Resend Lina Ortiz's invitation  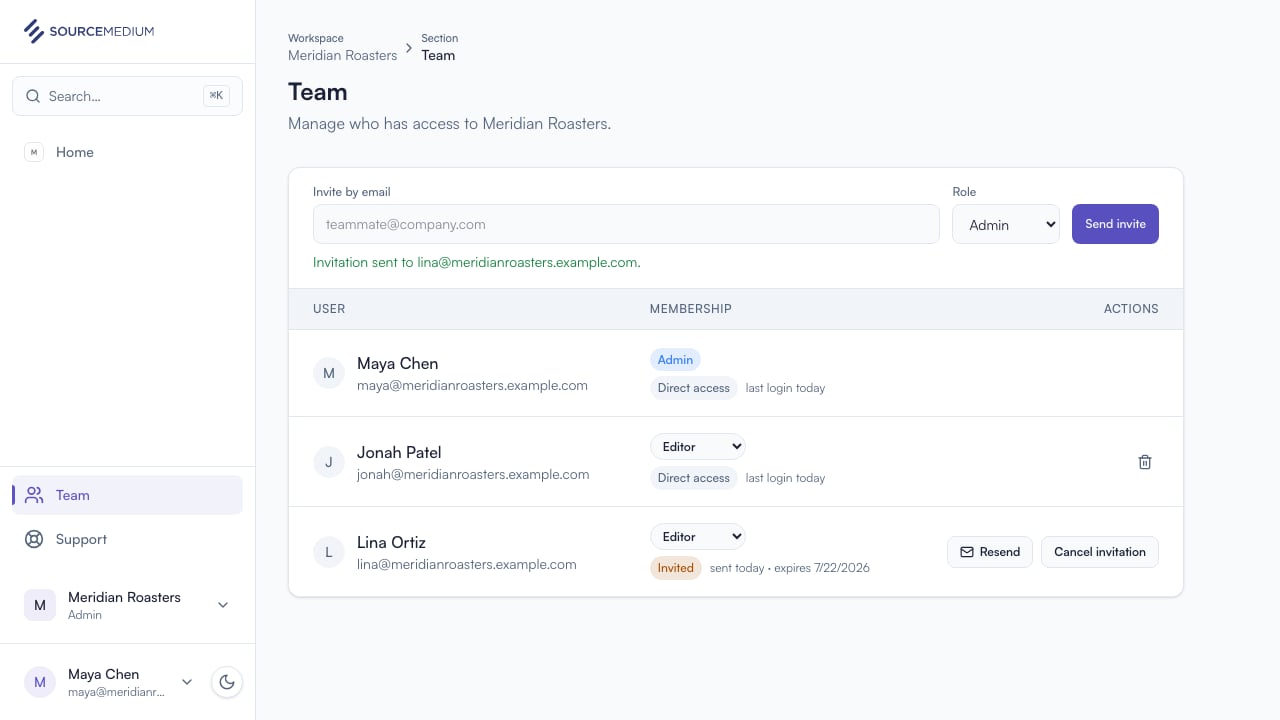tap(990, 552)
